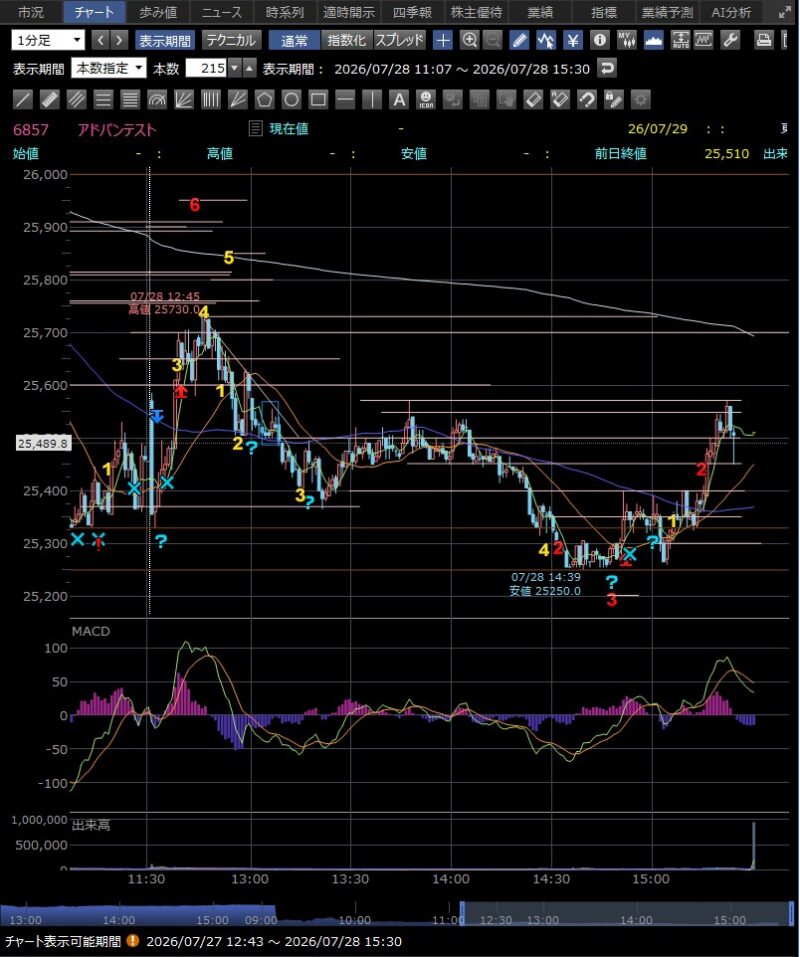Viewport: 800px width, 957px height.
Task: Select the parallel channel lines drawing tool
Action: [x=76, y=99]
